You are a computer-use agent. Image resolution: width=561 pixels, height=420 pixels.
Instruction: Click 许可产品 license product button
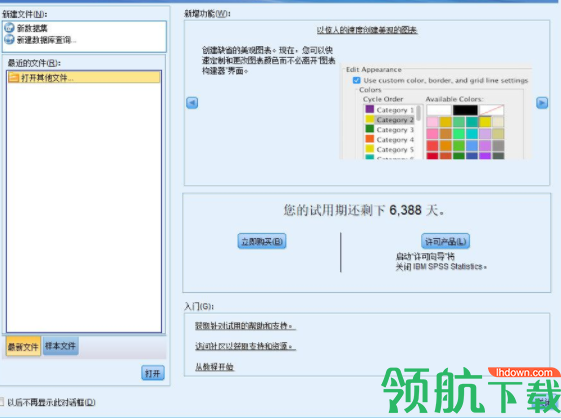[445, 241]
